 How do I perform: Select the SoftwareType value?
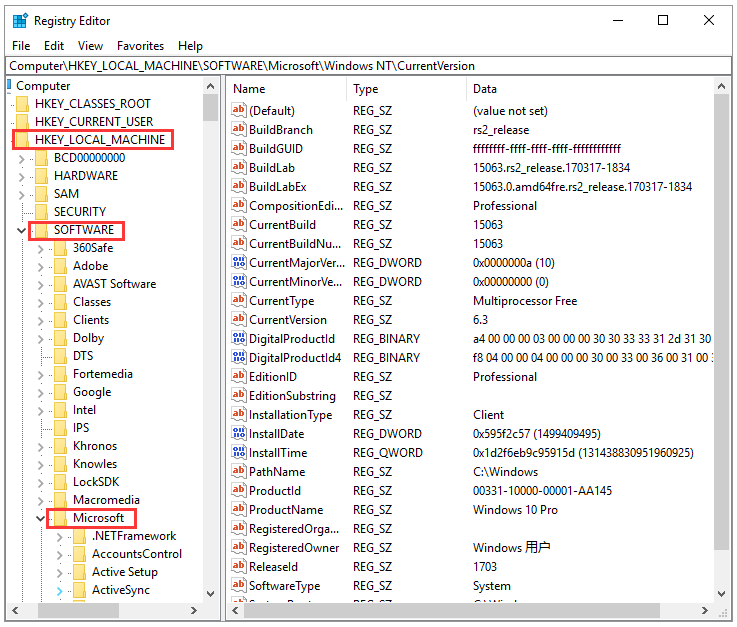click(284, 586)
